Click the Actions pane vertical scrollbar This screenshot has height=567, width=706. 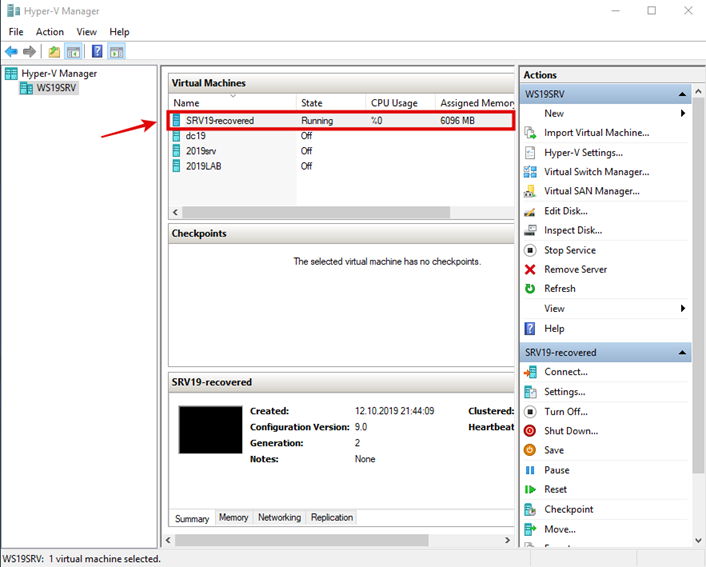point(698,286)
